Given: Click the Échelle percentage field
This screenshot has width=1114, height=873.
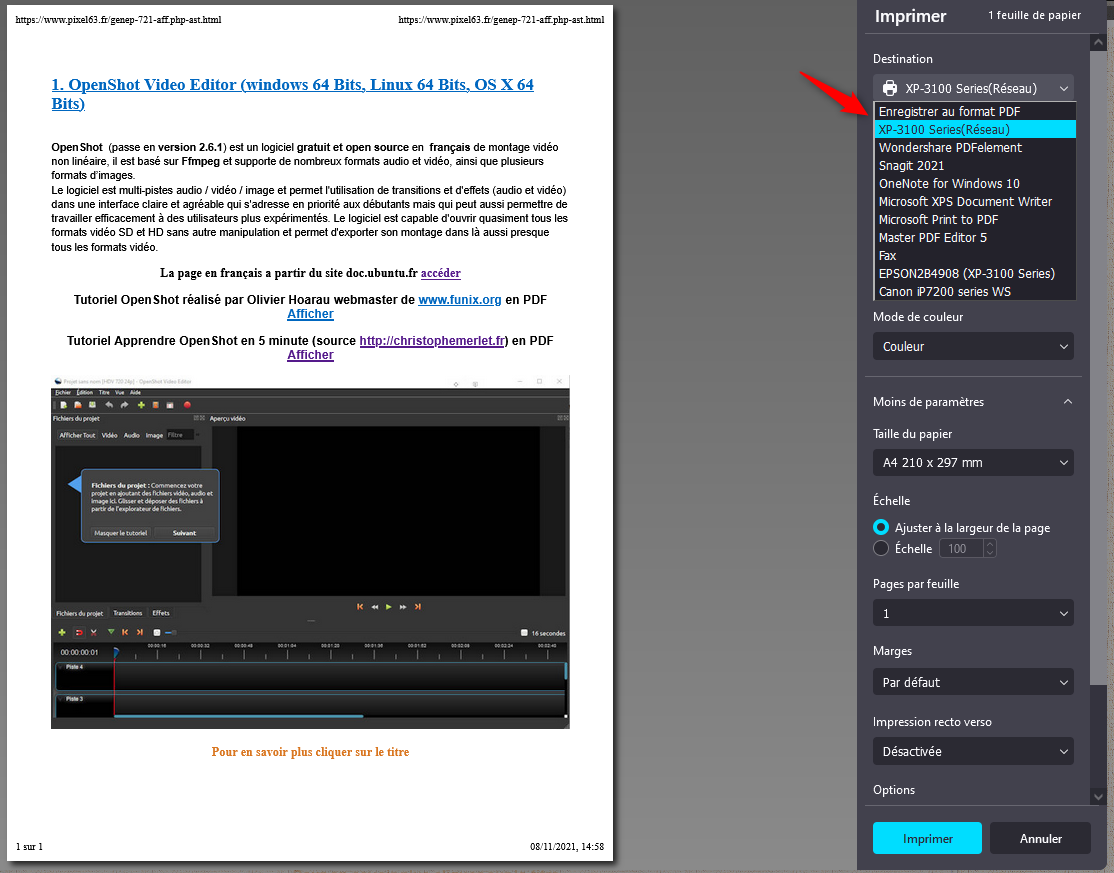Looking at the screenshot, I should pyautogui.click(x=961, y=548).
